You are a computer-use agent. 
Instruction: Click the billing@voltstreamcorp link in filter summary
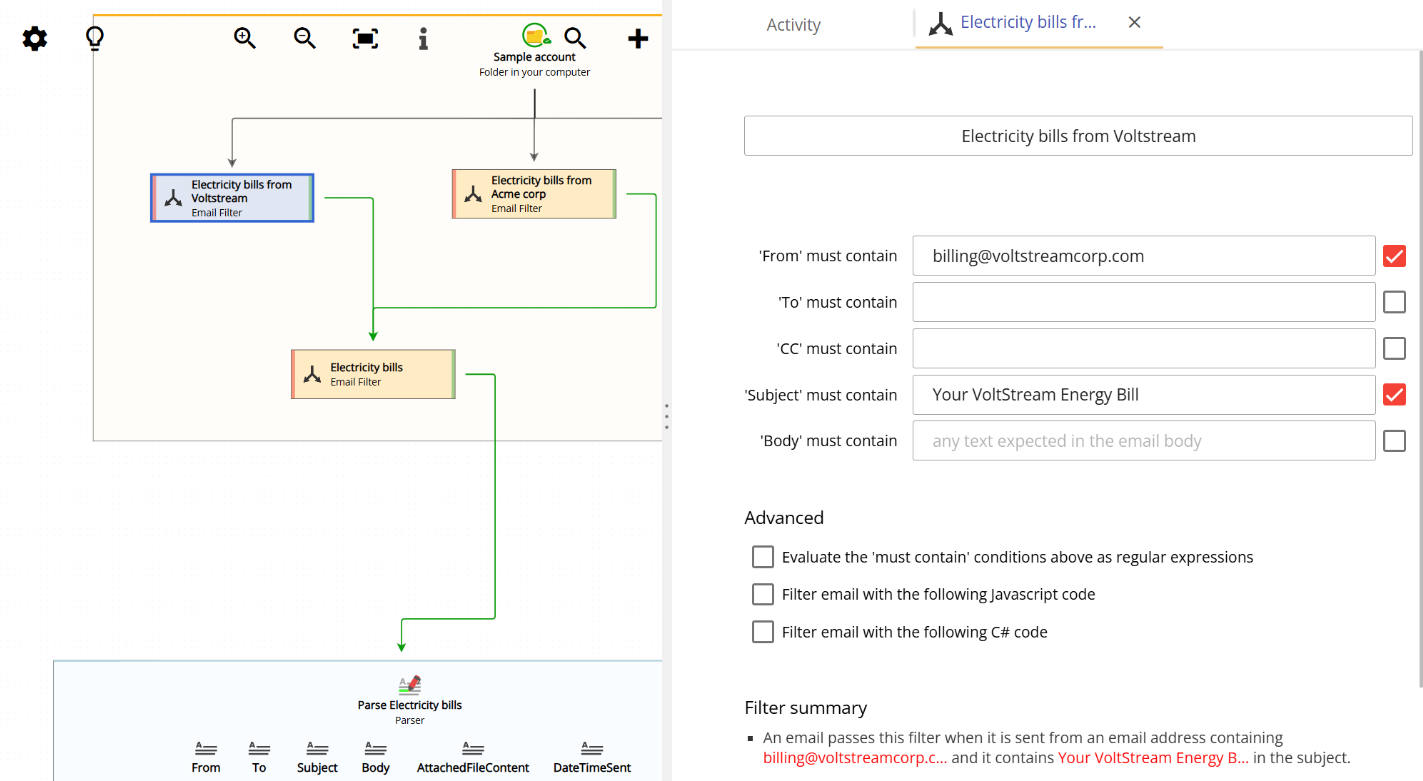[x=855, y=757]
